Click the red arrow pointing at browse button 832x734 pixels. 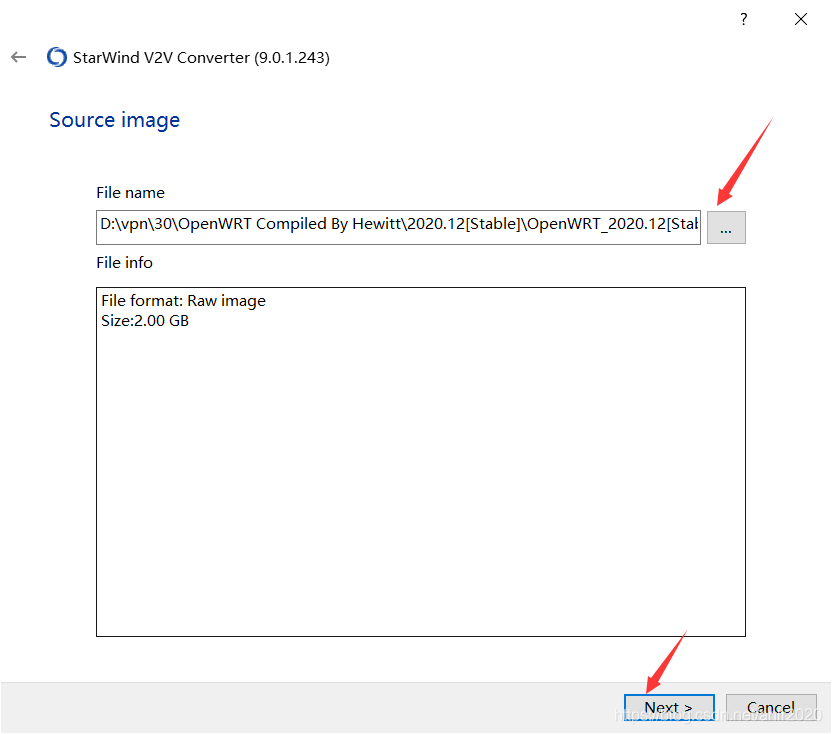(745, 161)
